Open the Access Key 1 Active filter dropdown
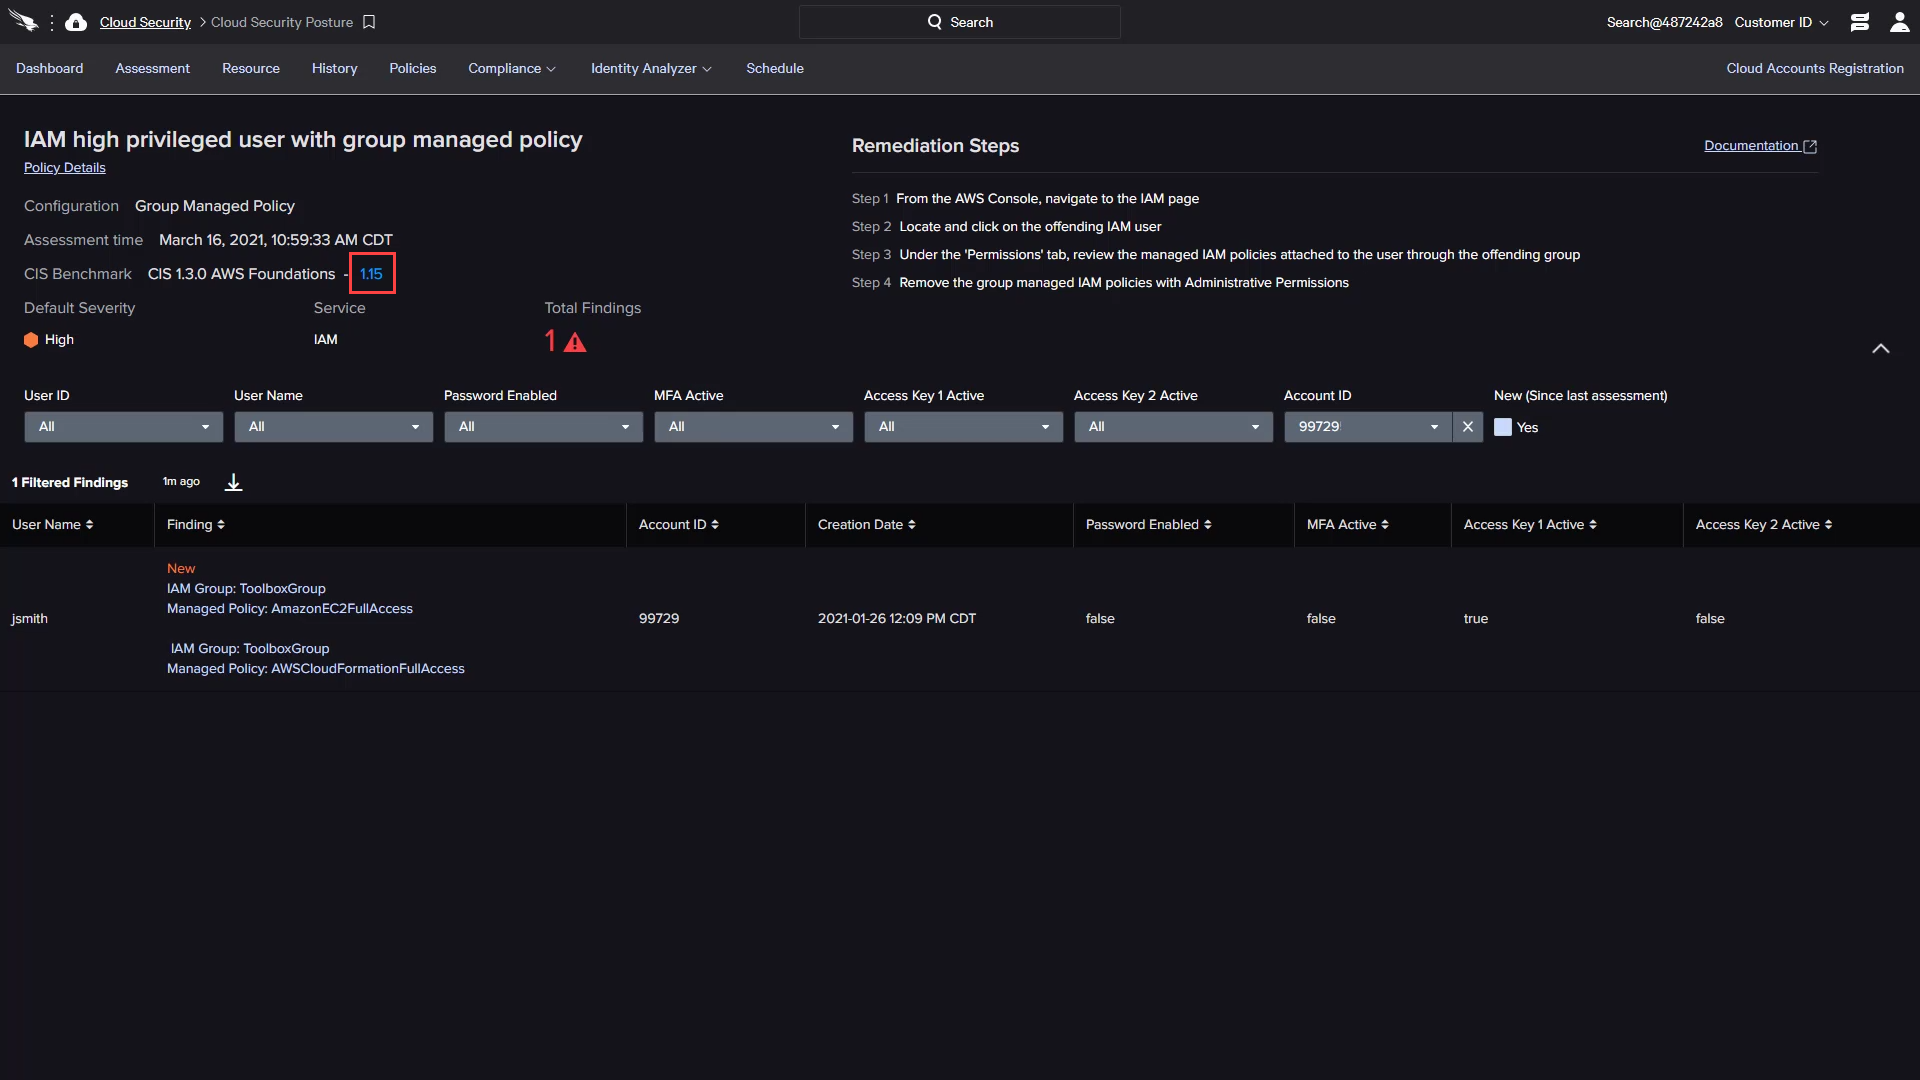The image size is (1920, 1080). coord(963,427)
